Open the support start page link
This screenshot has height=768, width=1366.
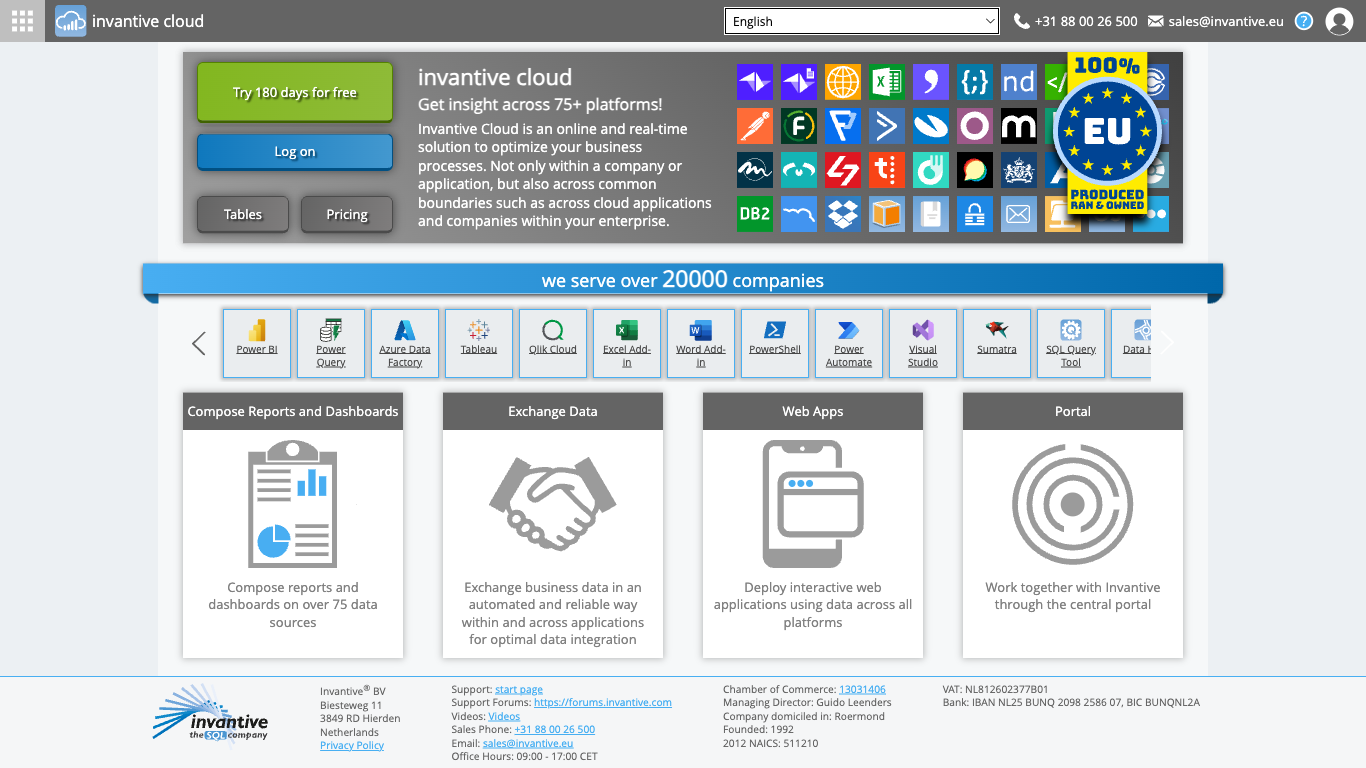pos(519,689)
